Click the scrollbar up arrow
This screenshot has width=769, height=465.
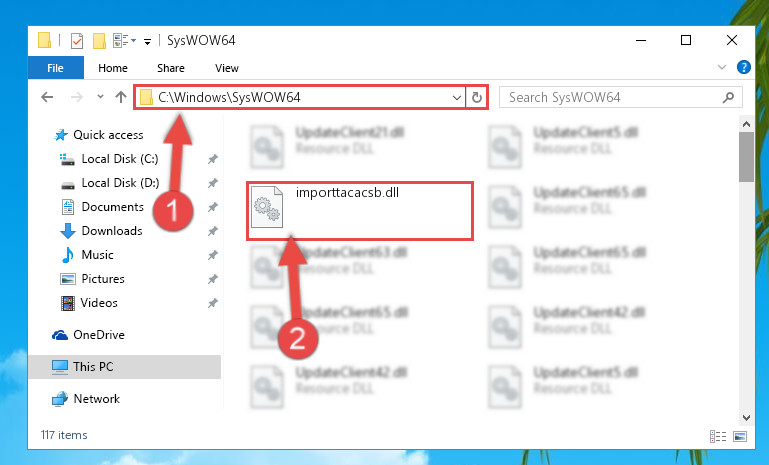(x=746, y=124)
